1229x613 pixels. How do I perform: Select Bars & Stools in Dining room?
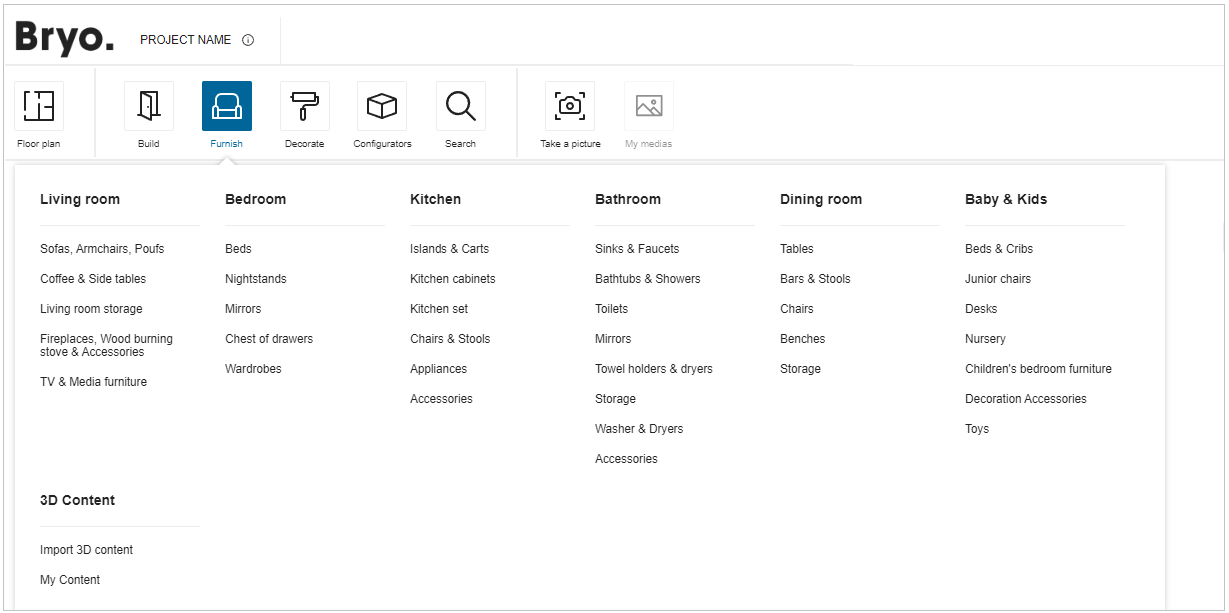[815, 279]
